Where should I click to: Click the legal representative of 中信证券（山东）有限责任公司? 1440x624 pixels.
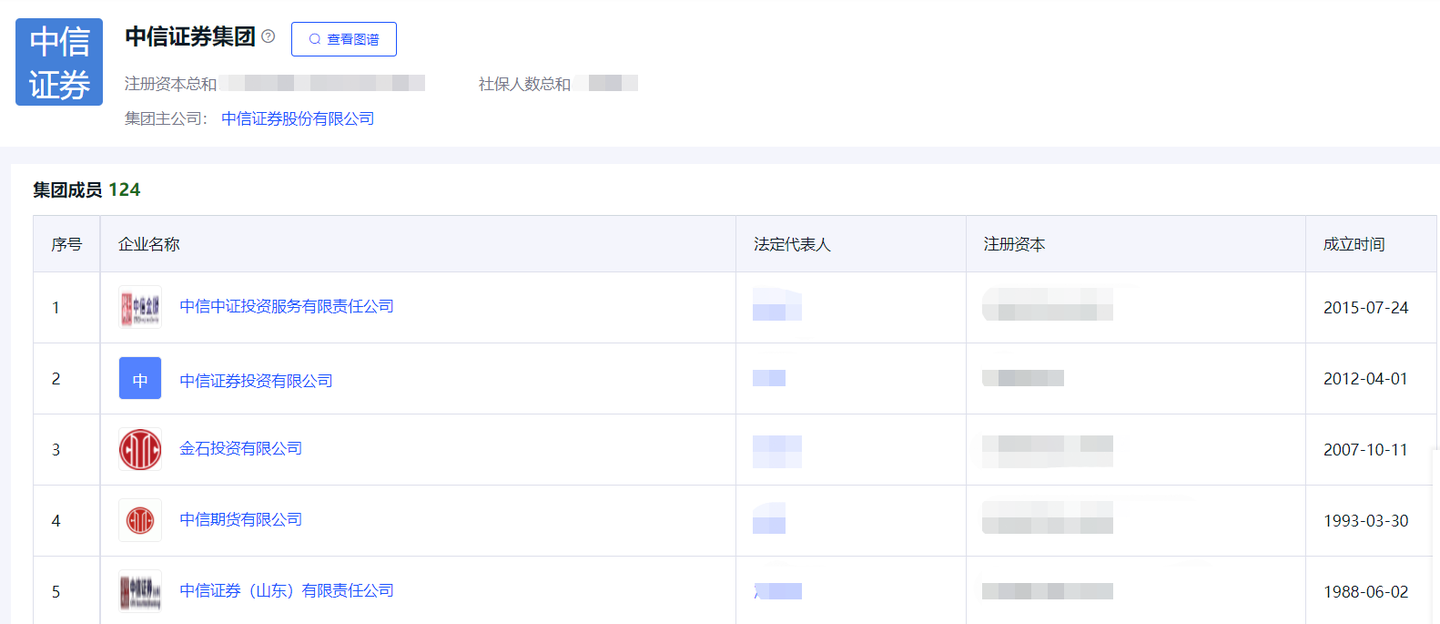click(x=777, y=591)
